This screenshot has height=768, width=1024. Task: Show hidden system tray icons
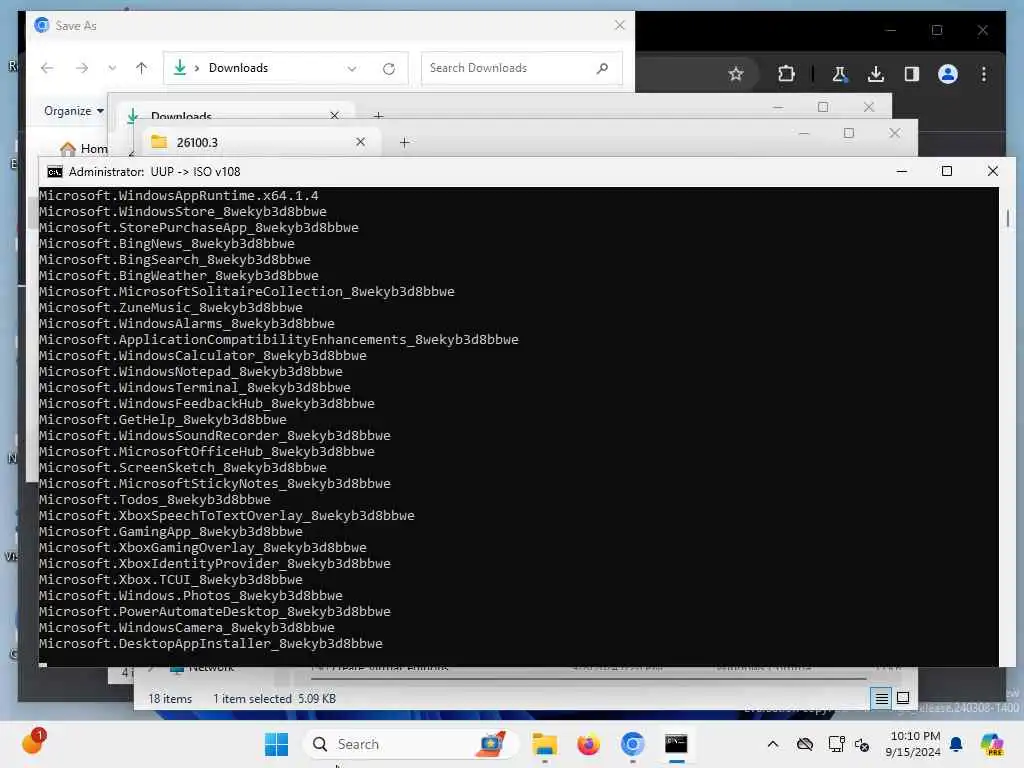773,744
